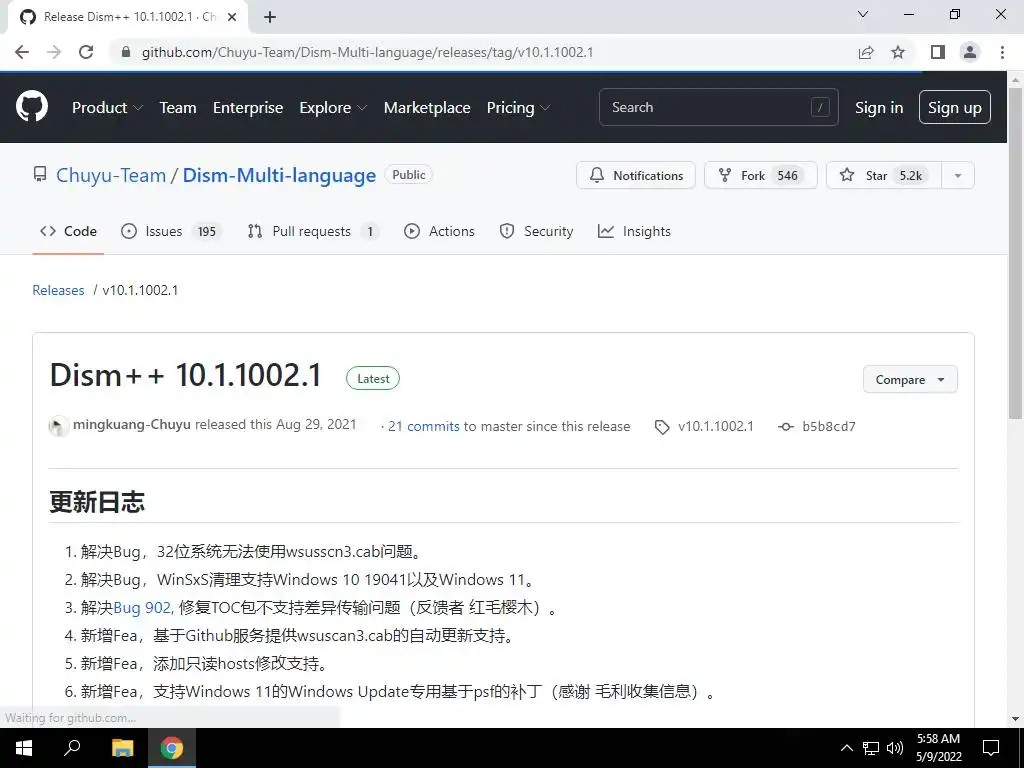Open the network tray icon

pos(871,748)
